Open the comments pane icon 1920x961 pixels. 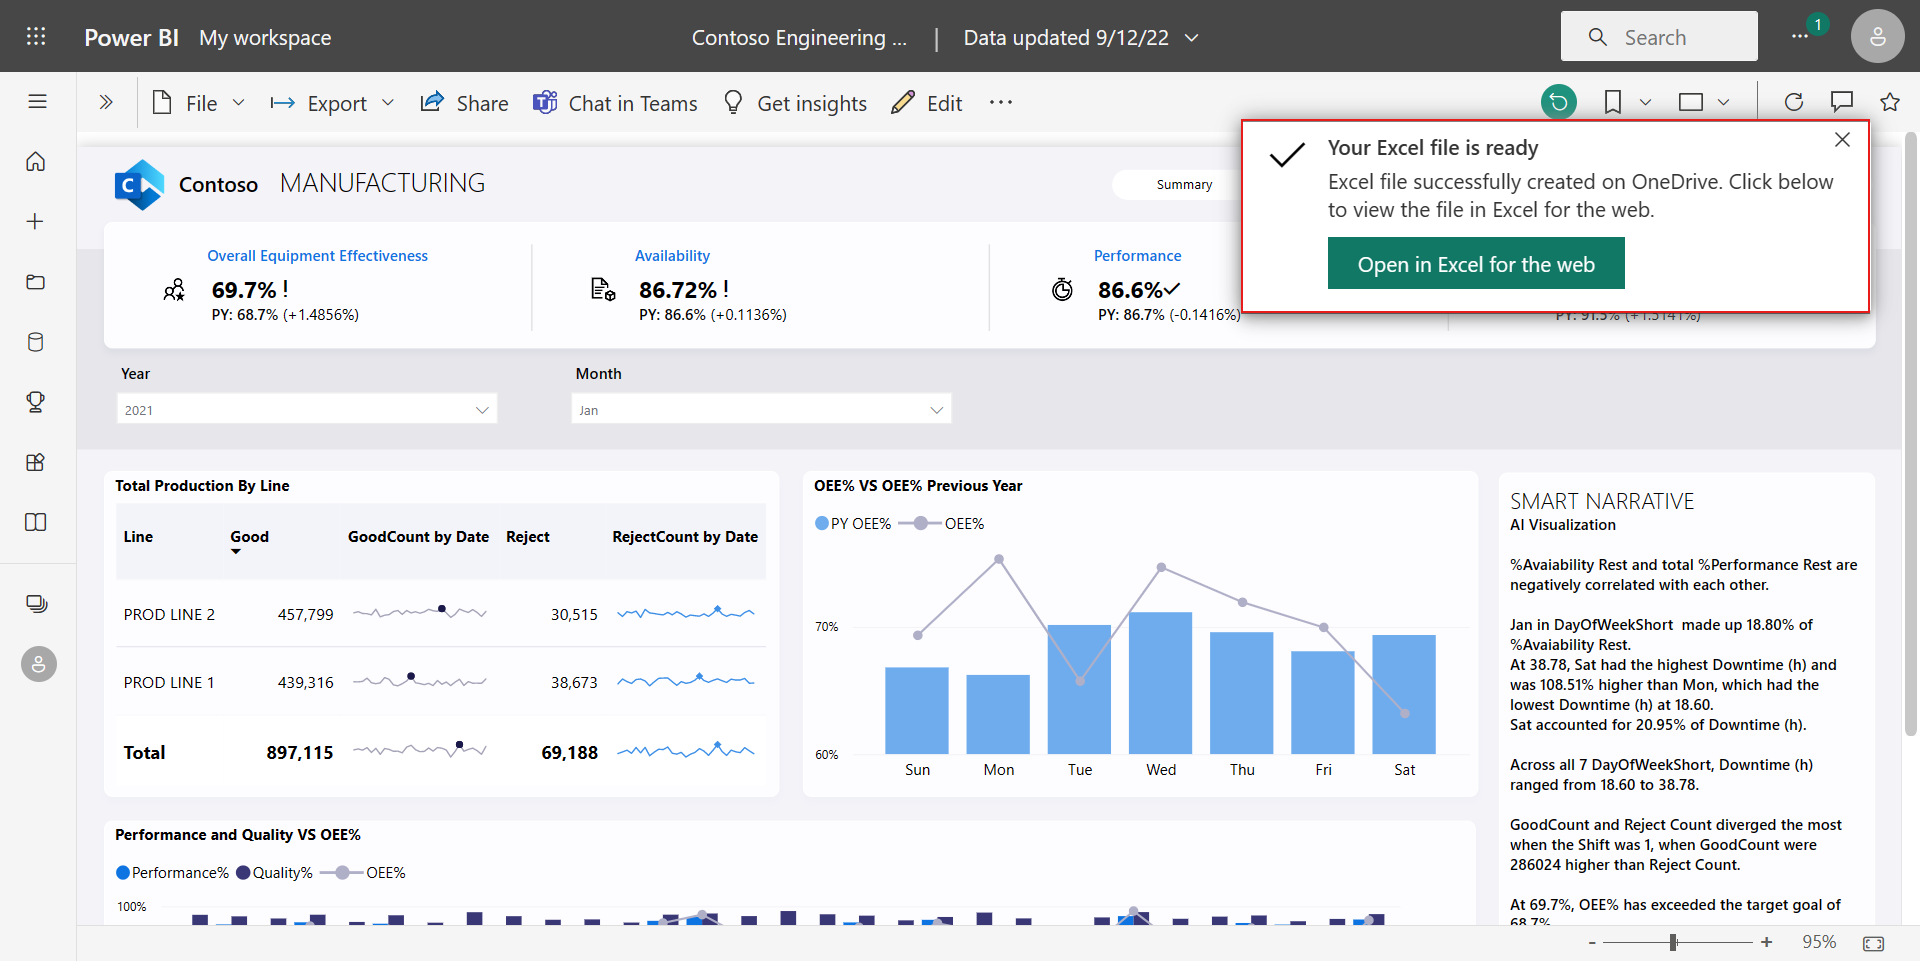(x=1842, y=101)
